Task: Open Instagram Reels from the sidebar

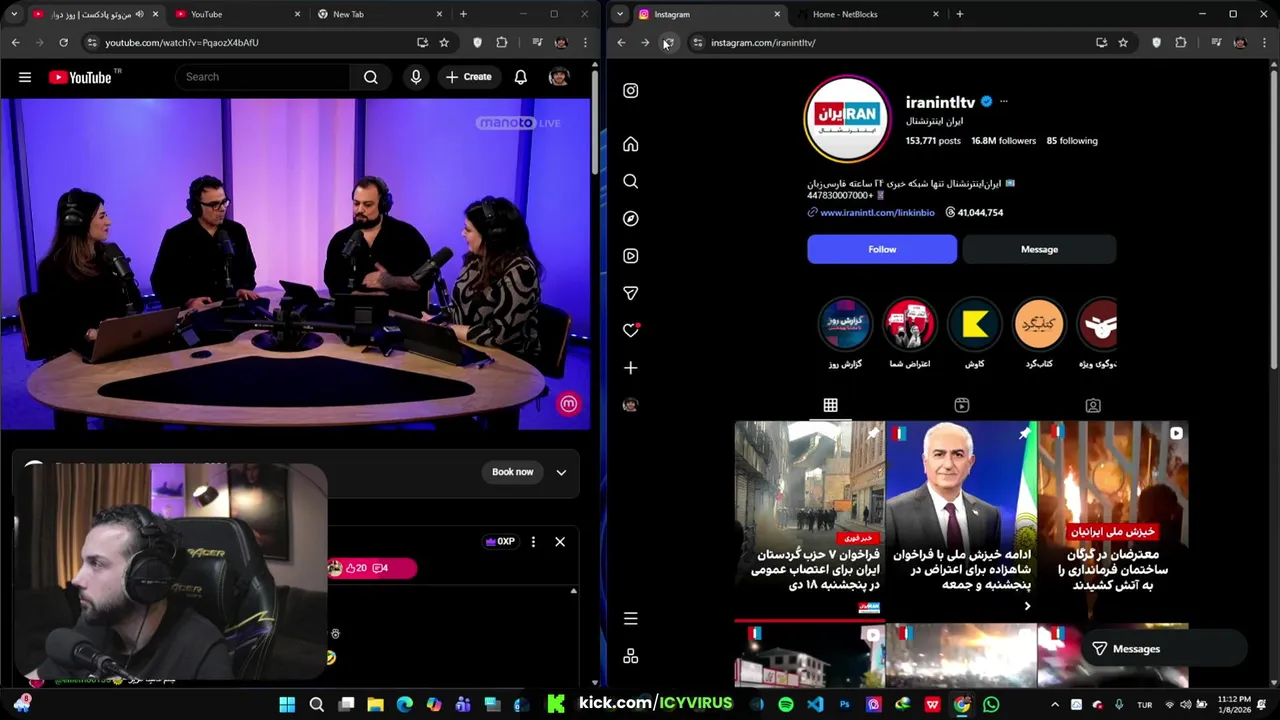Action: [x=631, y=256]
